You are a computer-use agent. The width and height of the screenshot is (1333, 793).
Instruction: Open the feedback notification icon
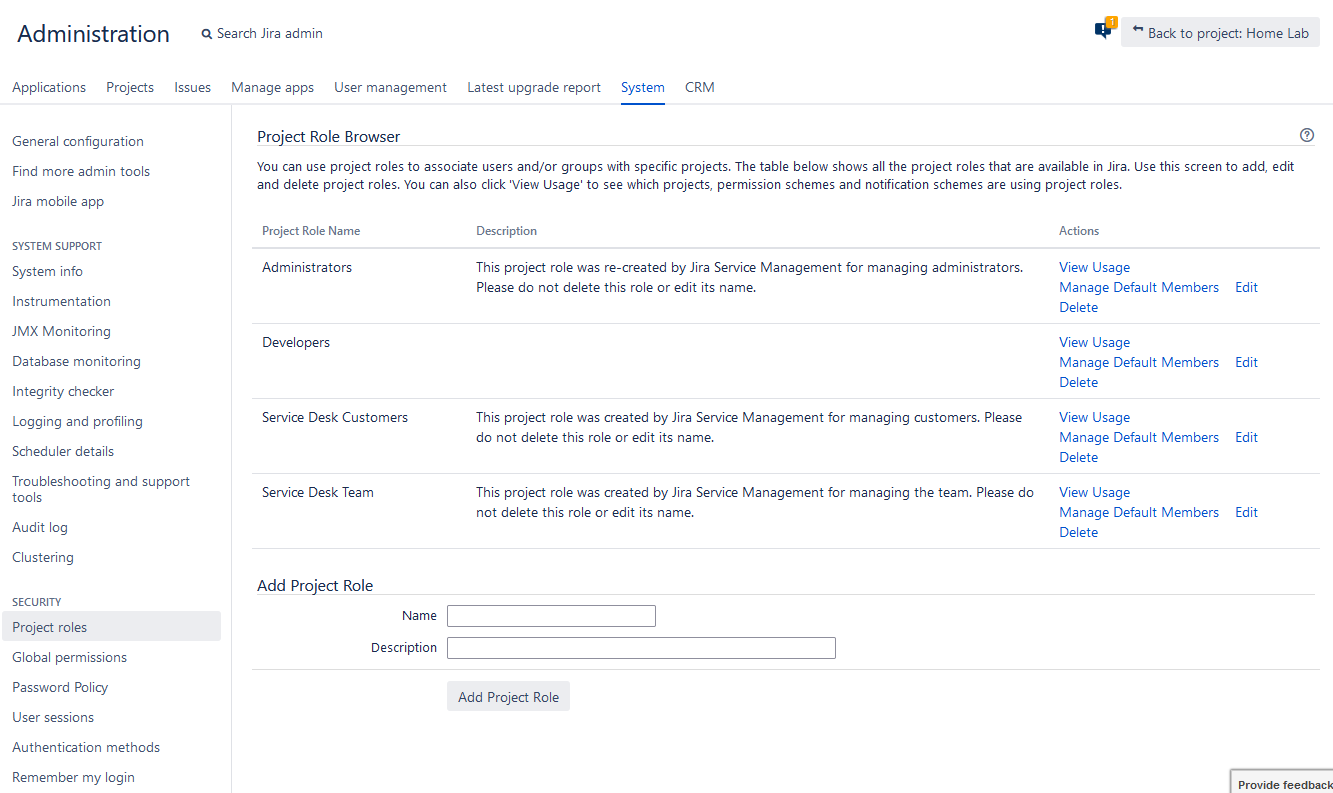pyautogui.click(x=1103, y=31)
